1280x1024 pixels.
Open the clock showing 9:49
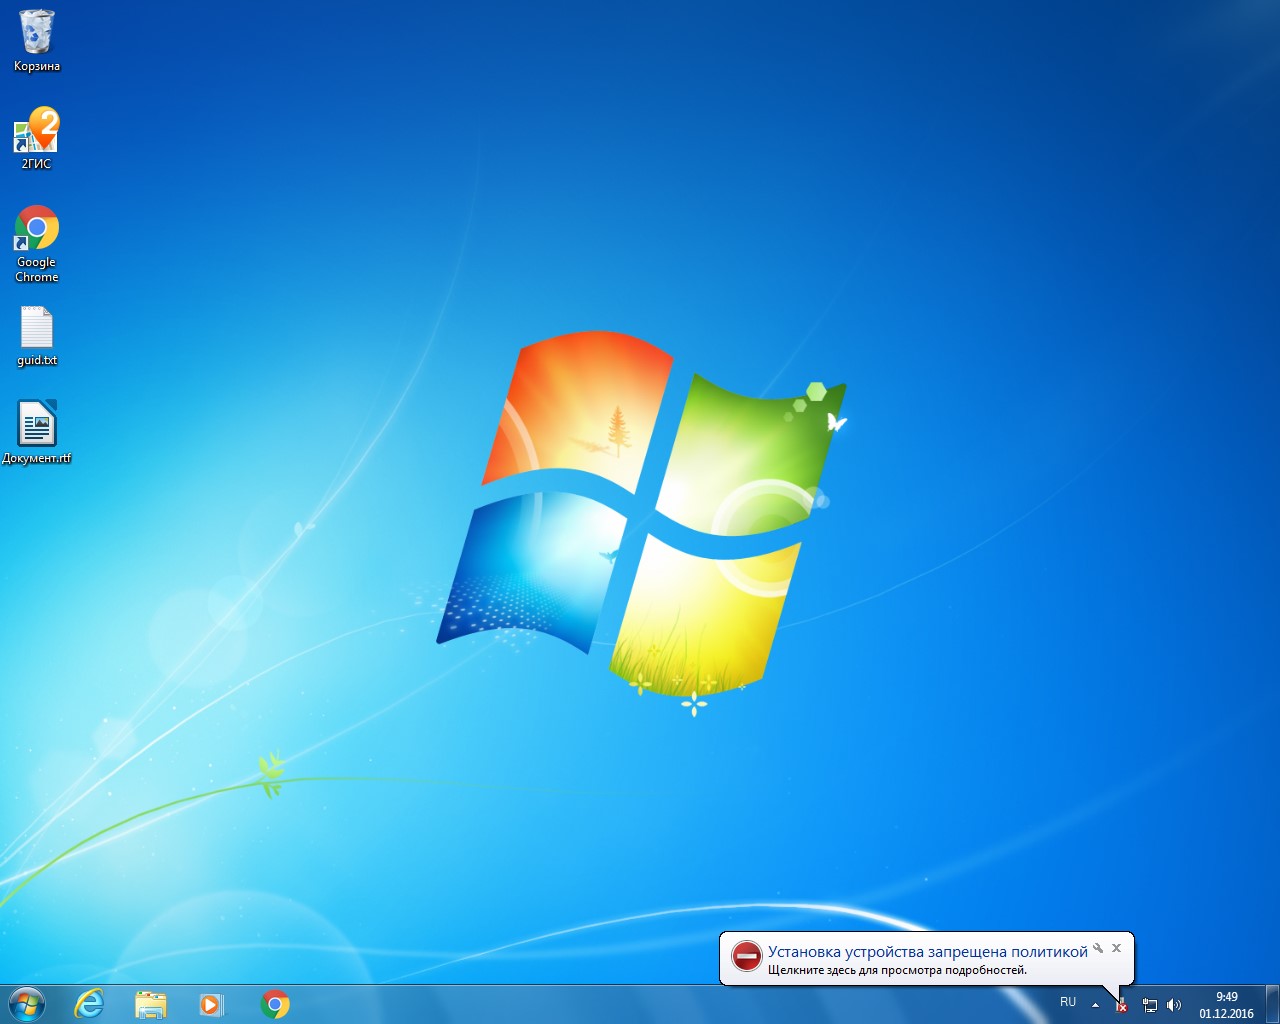(1226, 1004)
